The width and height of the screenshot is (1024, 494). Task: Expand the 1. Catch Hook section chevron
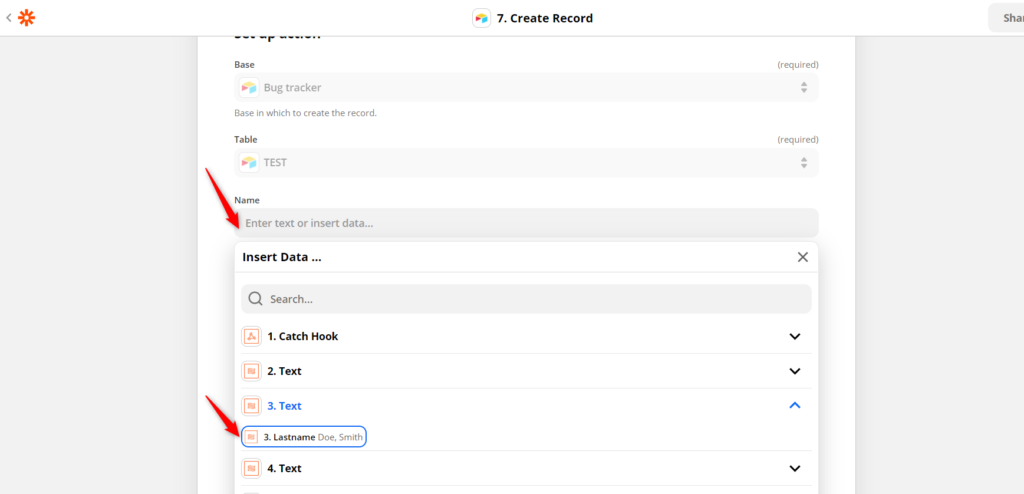(795, 337)
